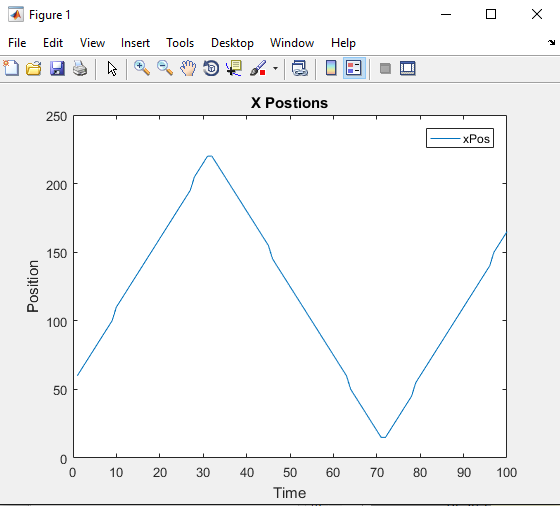Activate the Zoom Out magnifier tool
This screenshot has height=506, width=560.
(165, 68)
